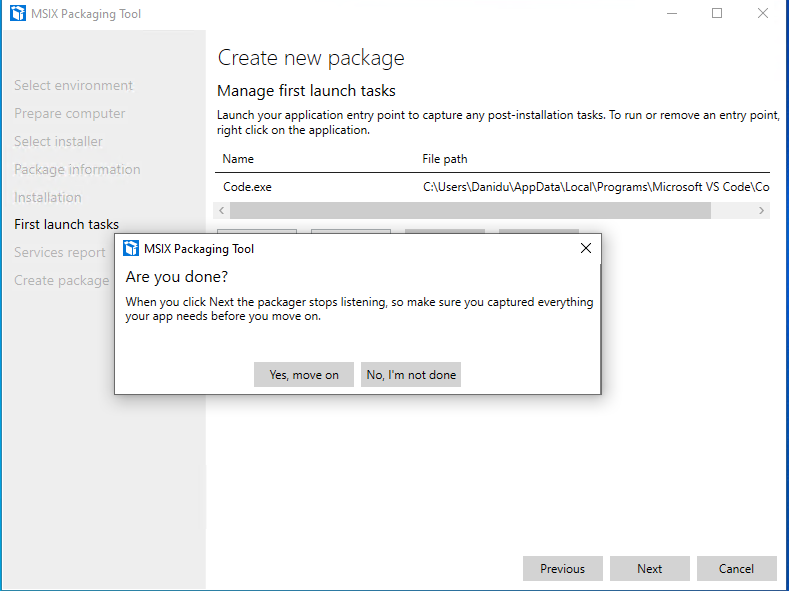Open Select environment step
The image size is (789, 591).
(x=73, y=86)
